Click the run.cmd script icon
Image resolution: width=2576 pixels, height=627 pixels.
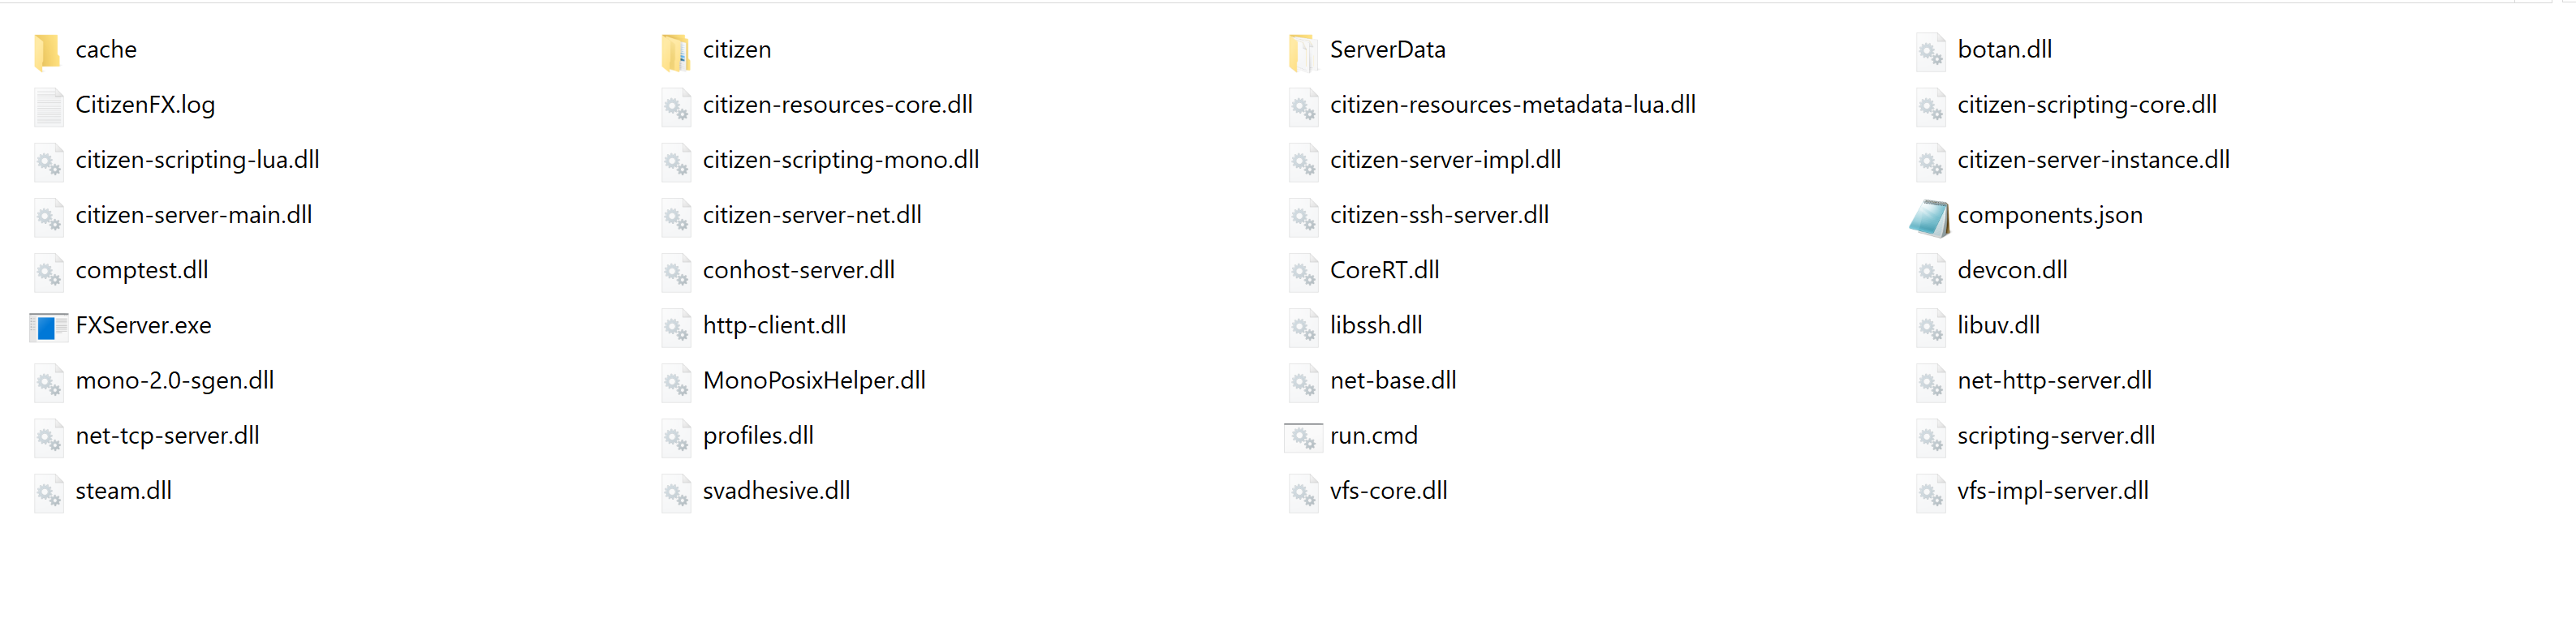1302,437
